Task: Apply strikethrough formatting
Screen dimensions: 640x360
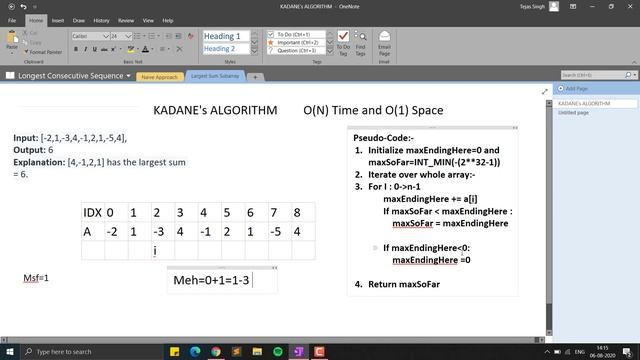Action: click(x=104, y=49)
